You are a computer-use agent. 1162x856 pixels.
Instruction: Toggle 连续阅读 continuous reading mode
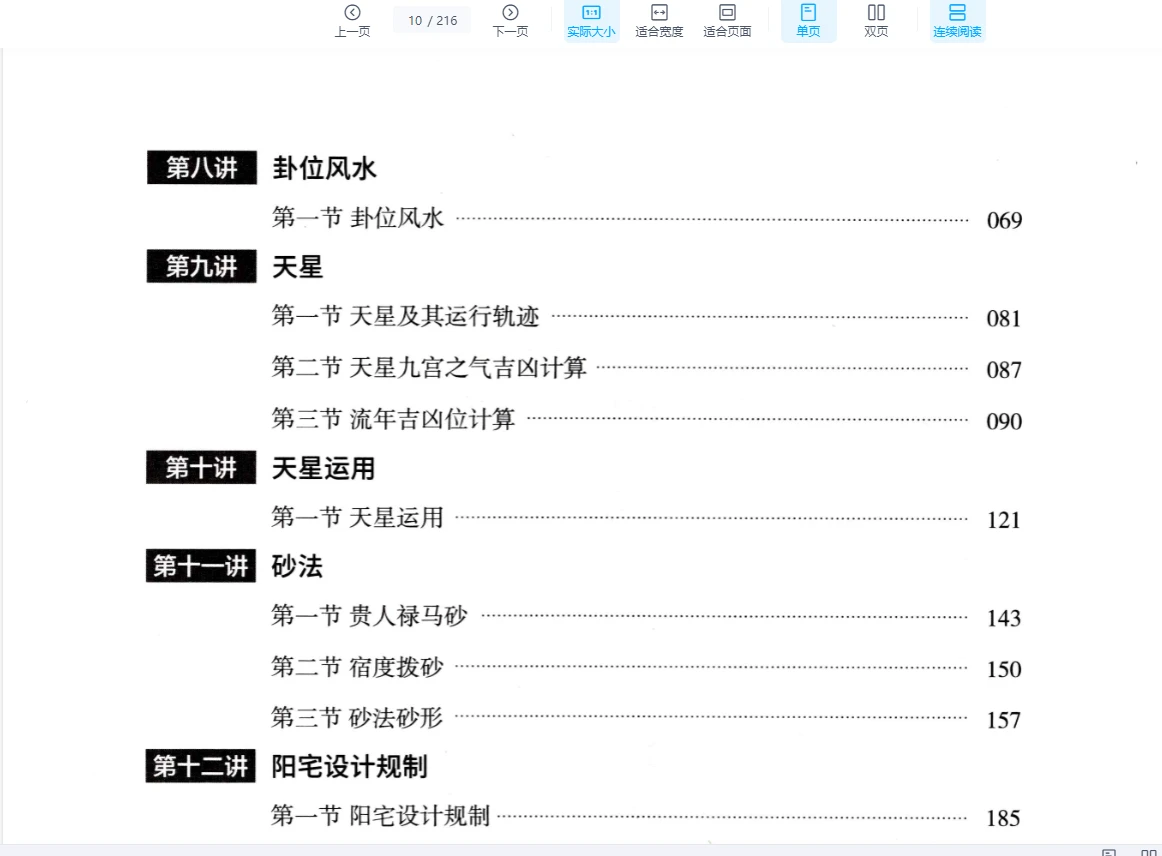click(x=957, y=21)
